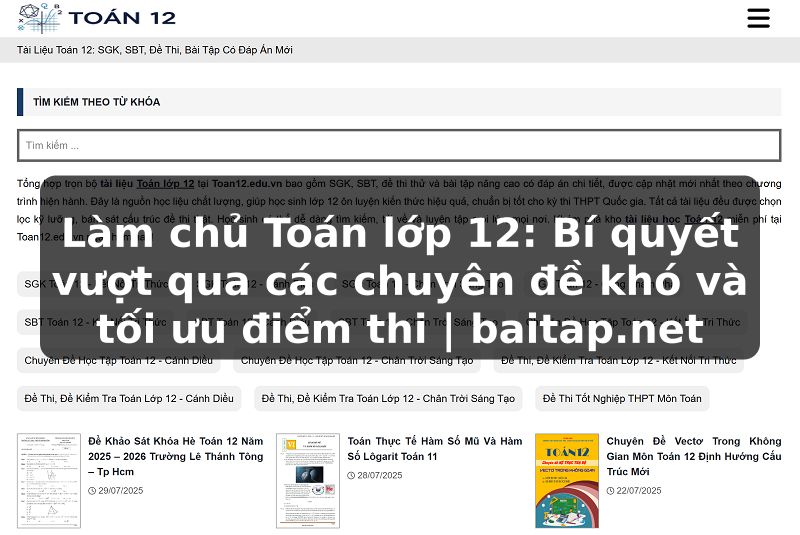Viewport: 800px width, 535px height.
Task: Click the TÌM KIẾM THEO TỪ KHÓA heading
Action: 96,102
